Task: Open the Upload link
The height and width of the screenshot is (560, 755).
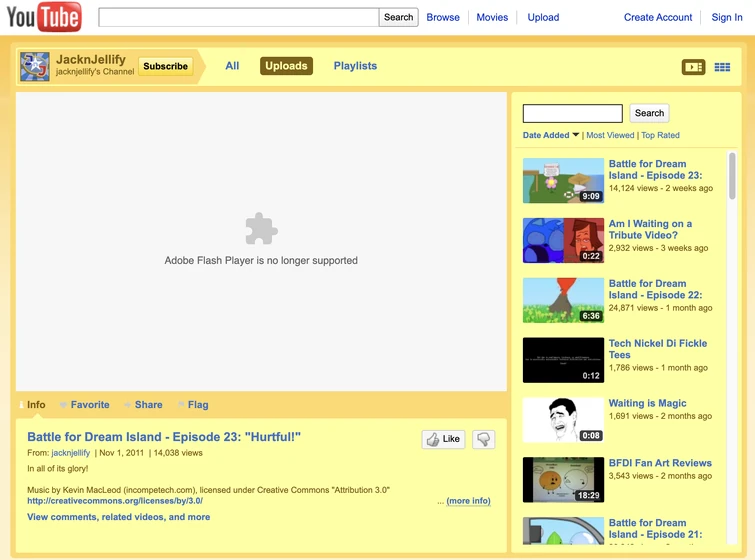Action: point(543,17)
